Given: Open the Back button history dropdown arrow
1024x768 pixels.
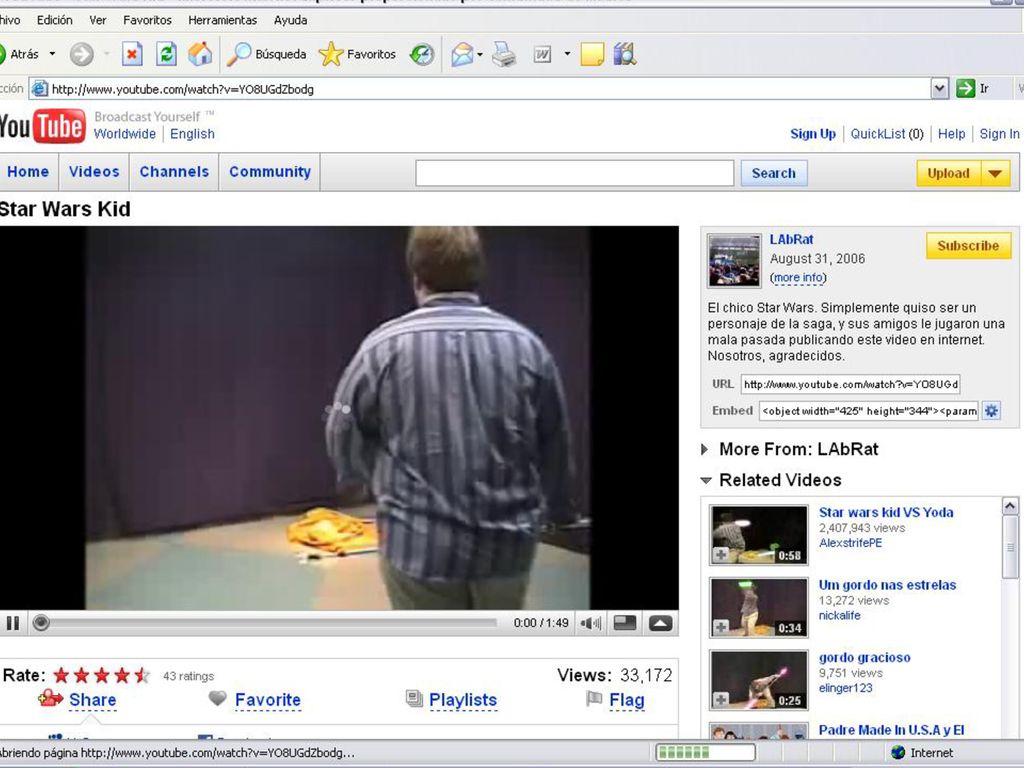Looking at the screenshot, I should (x=52, y=54).
